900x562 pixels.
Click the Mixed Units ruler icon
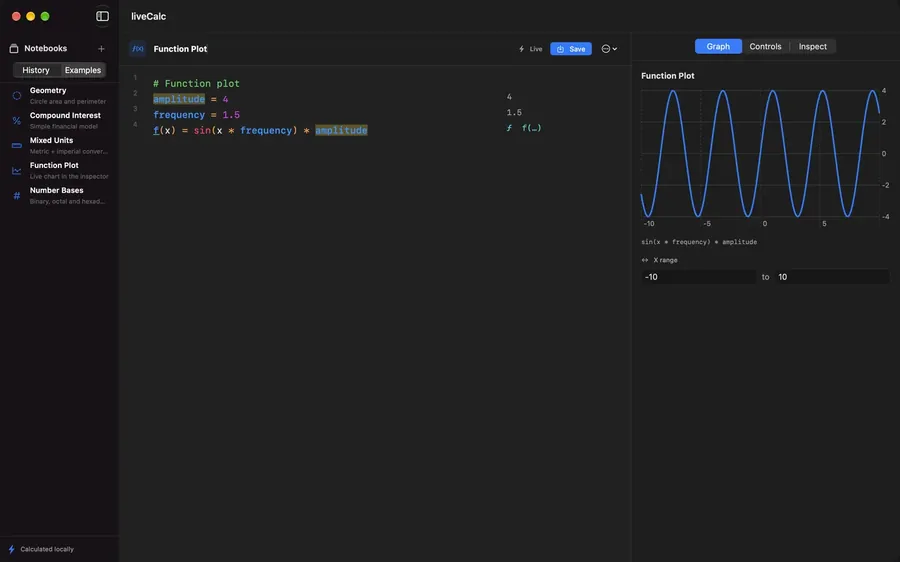pos(17,145)
